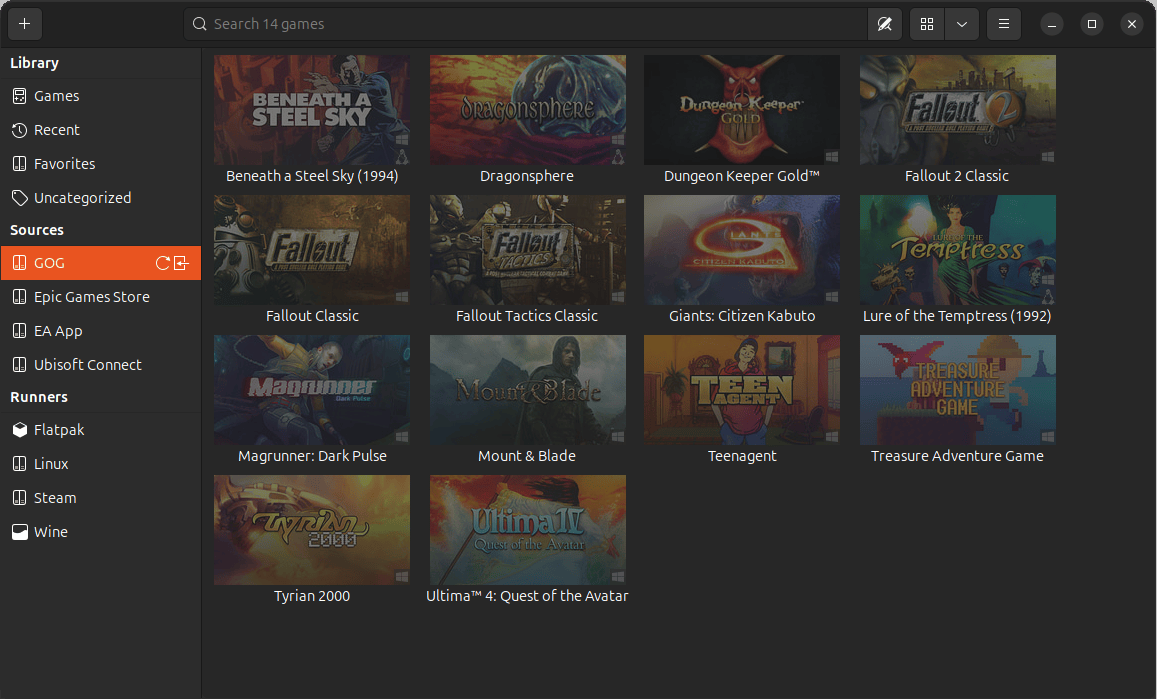Click the EA App sidebar icon
The image size is (1157, 699).
19,331
